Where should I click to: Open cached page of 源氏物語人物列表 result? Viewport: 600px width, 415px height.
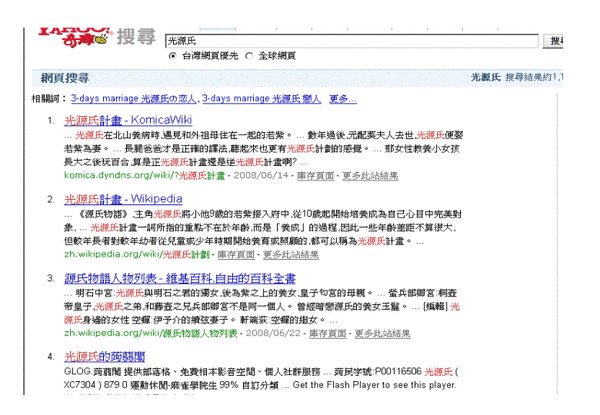click(x=328, y=333)
